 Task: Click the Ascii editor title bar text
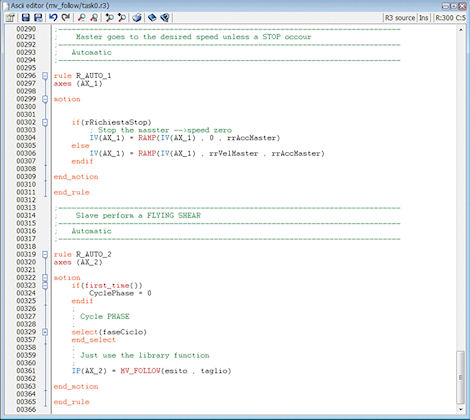click(x=60, y=6)
